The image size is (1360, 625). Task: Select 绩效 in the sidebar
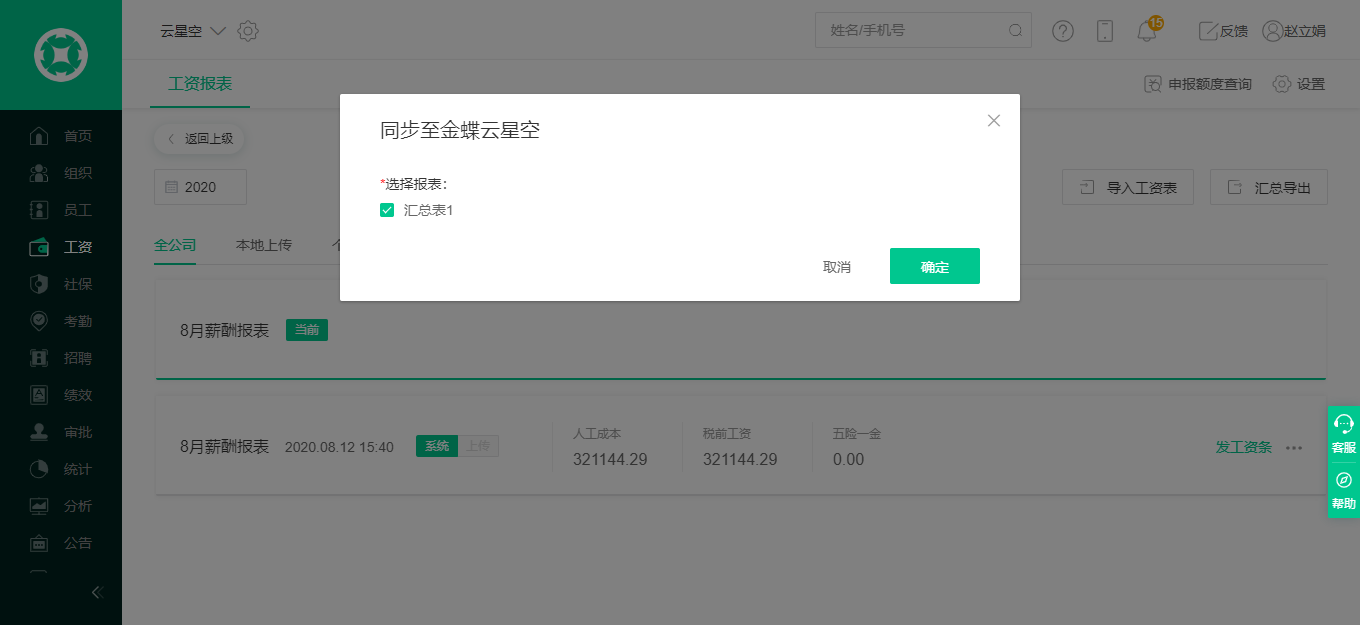tap(61, 395)
